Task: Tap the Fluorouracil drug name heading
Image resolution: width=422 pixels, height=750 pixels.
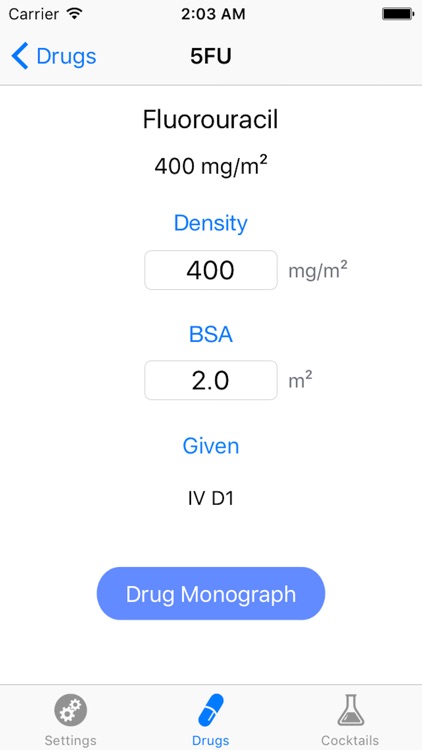Action: [211, 120]
